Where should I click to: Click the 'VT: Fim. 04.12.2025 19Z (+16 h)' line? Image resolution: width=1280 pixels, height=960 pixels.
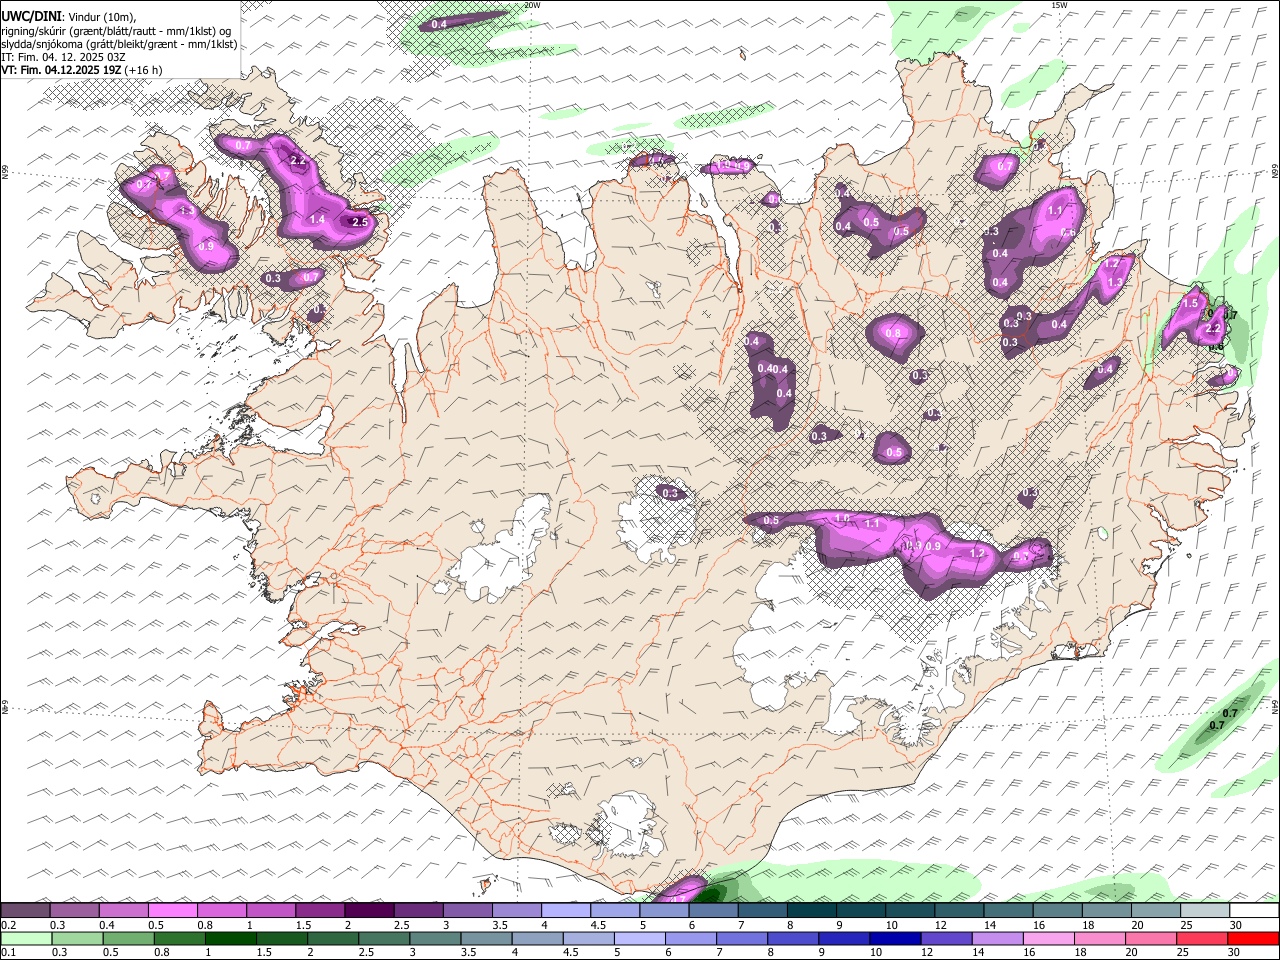pos(82,70)
